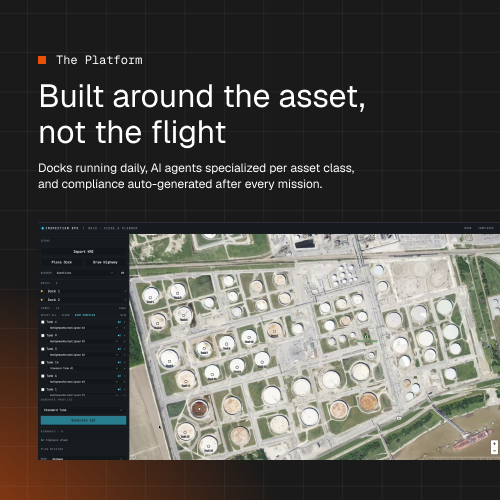
Task: Toggle the Tank 4 checkbox
Action: [43, 322]
